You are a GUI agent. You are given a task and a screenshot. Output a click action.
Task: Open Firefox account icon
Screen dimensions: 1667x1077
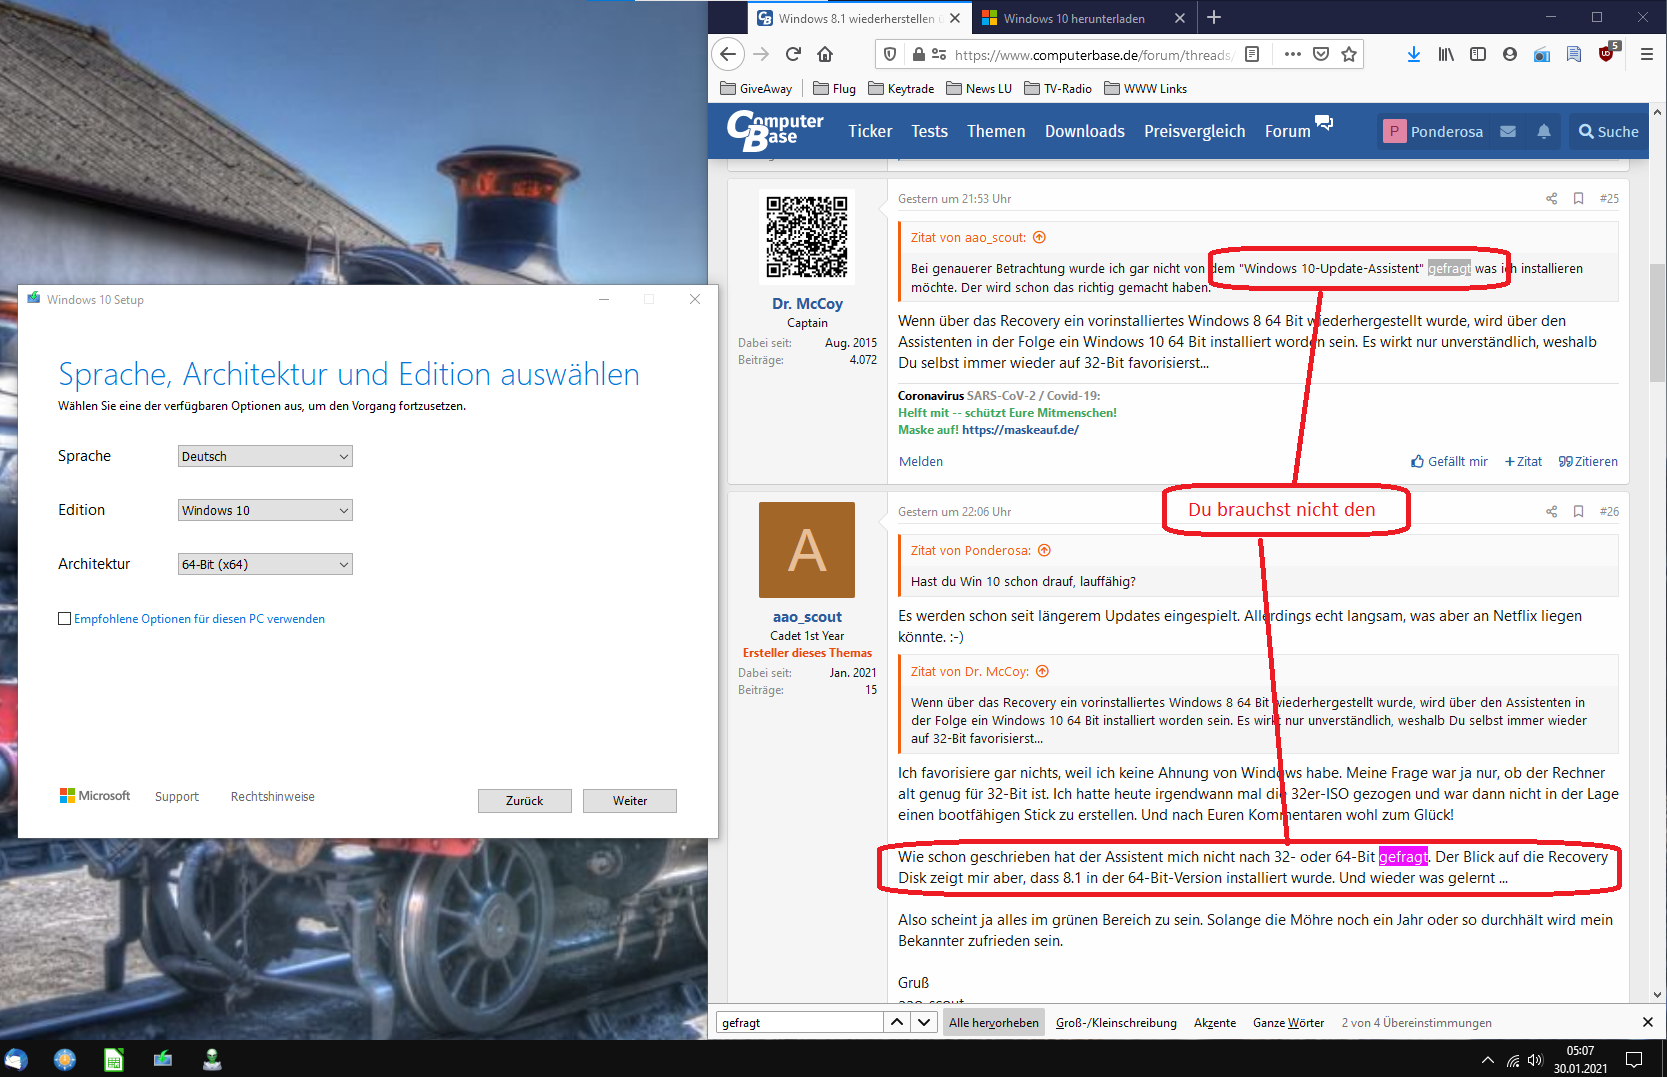pyautogui.click(x=1510, y=54)
